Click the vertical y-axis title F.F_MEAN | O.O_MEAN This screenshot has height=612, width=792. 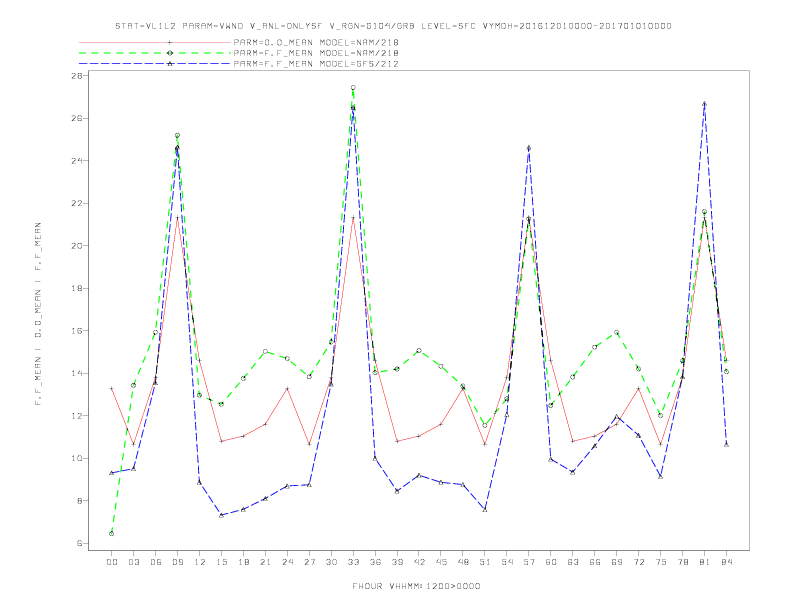click(38, 314)
